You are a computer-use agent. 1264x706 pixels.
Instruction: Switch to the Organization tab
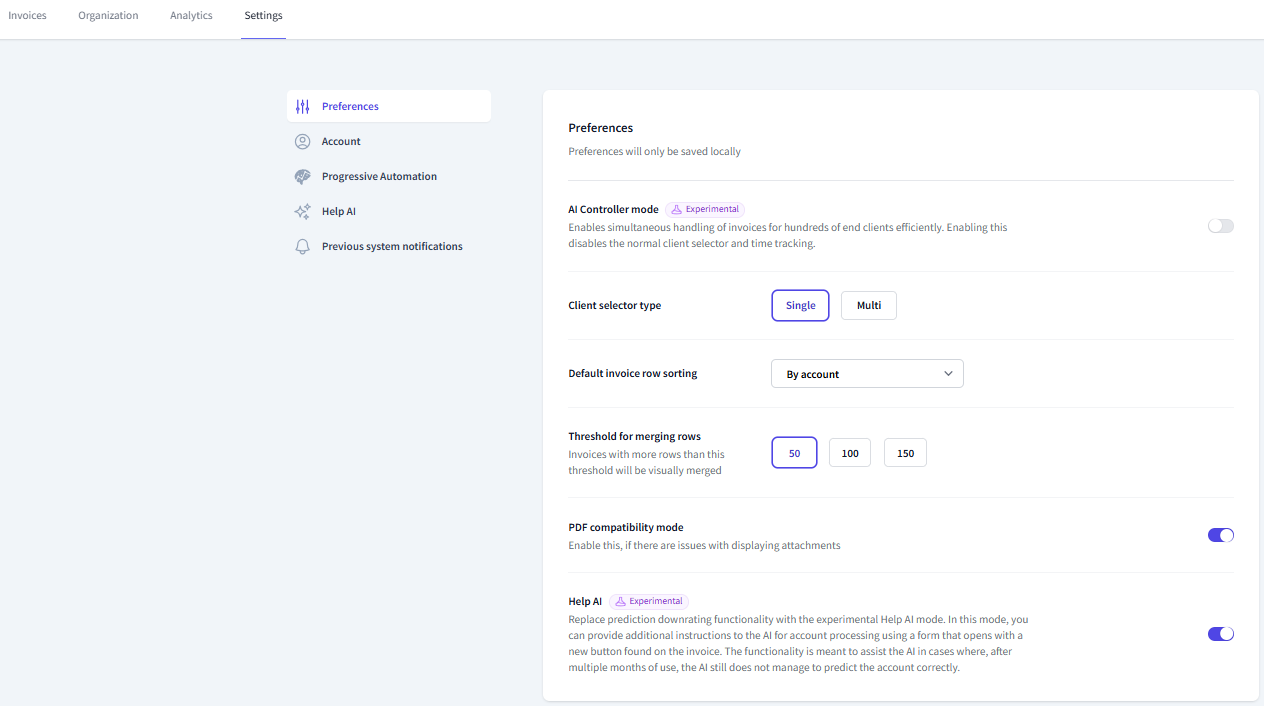(108, 16)
